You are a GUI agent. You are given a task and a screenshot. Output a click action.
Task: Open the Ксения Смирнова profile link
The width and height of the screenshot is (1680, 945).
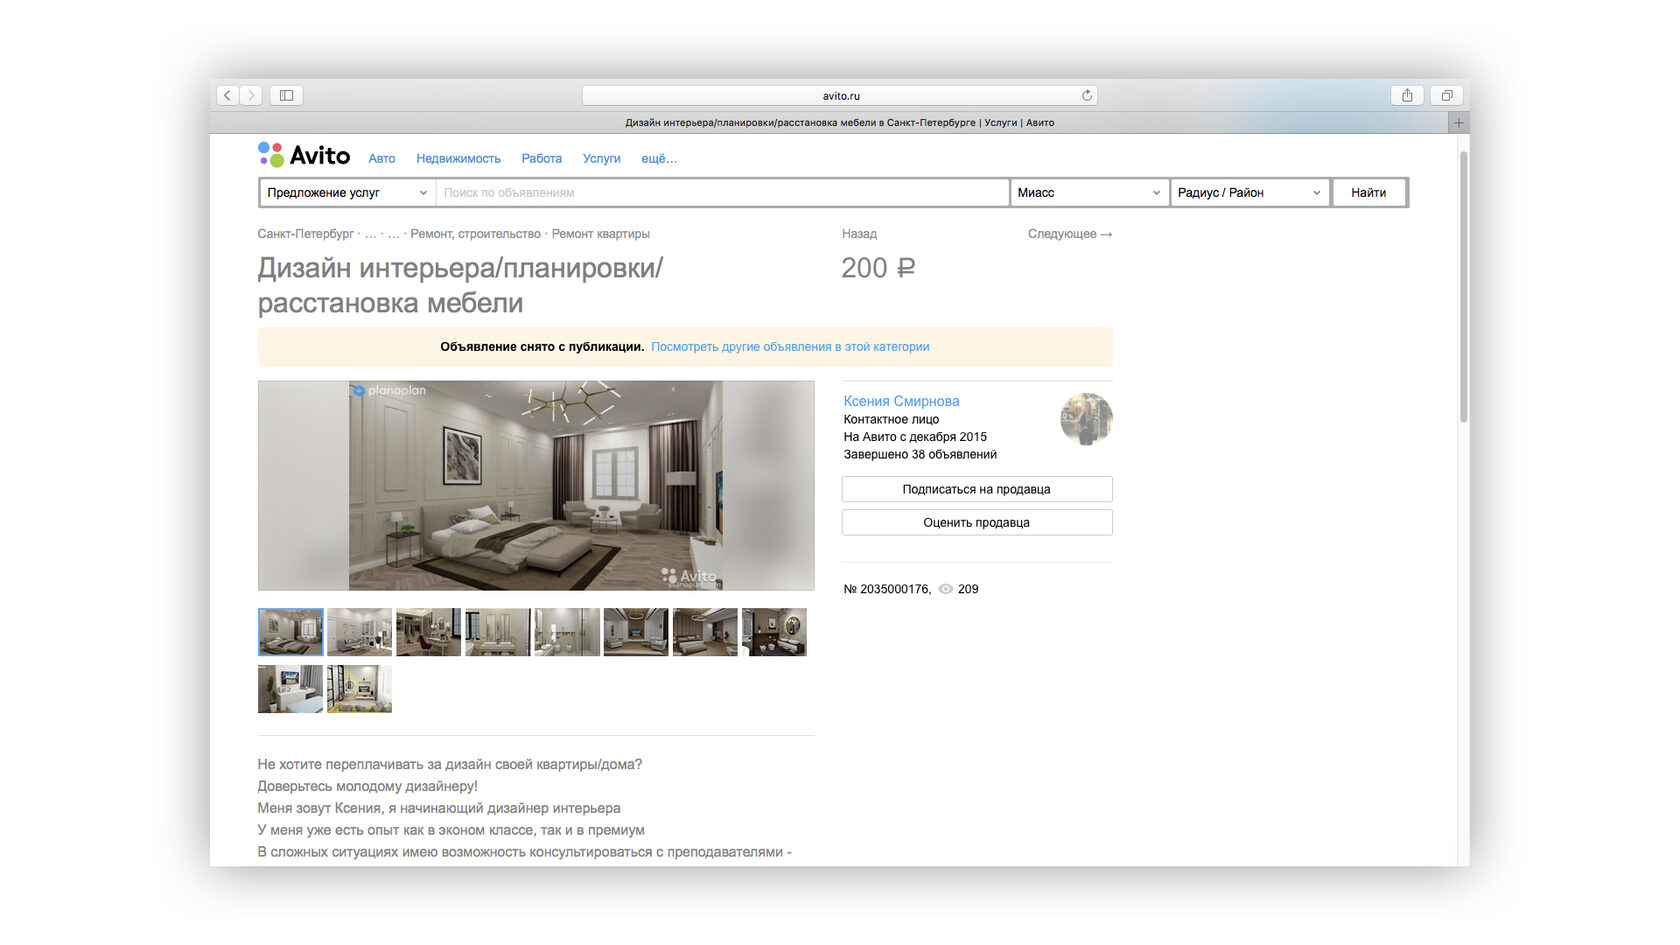pyautogui.click(x=901, y=401)
